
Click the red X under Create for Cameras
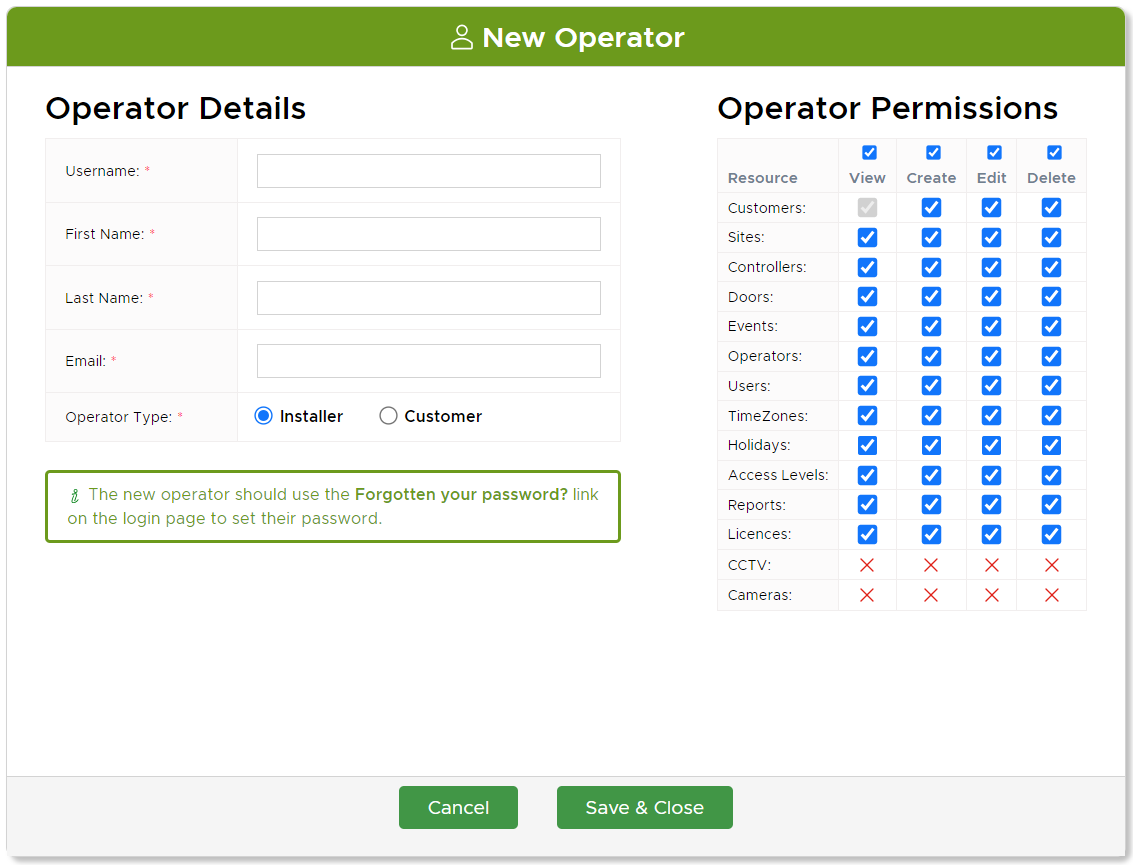tap(931, 594)
